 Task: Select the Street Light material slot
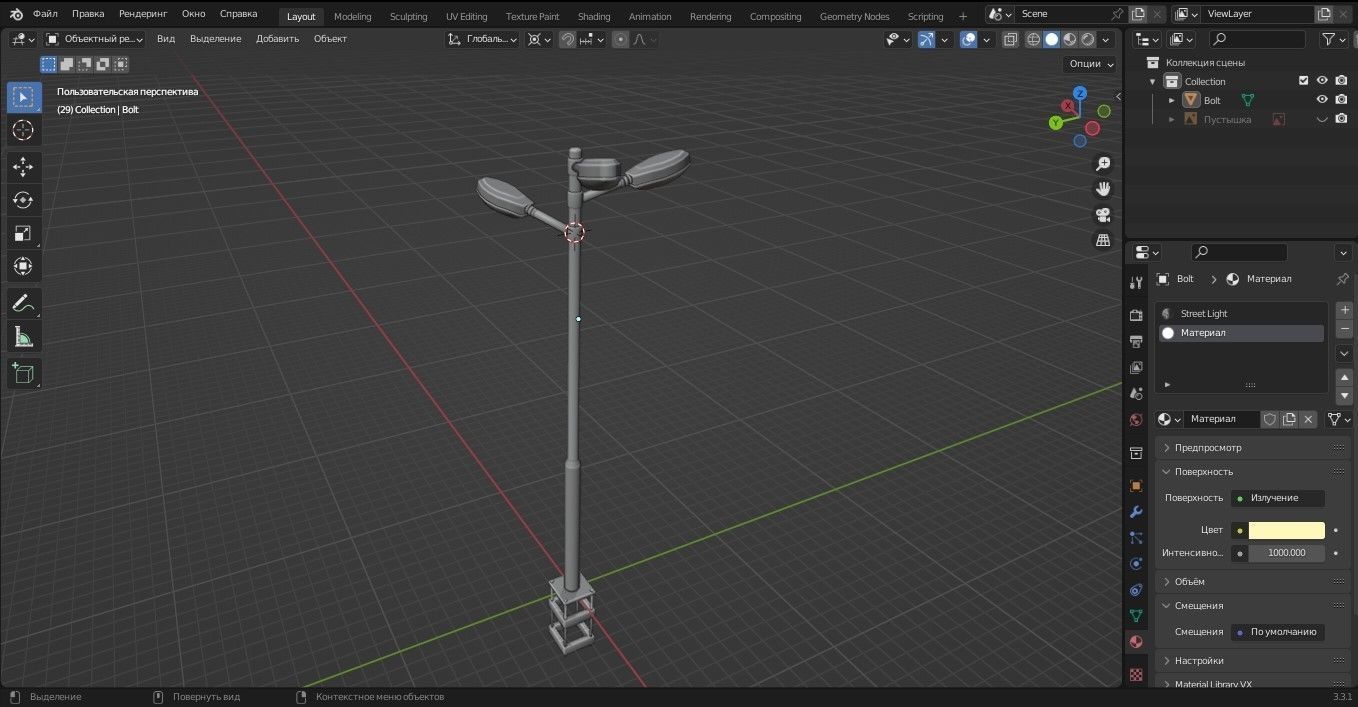pyautogui.click(x=1241, y=313)
